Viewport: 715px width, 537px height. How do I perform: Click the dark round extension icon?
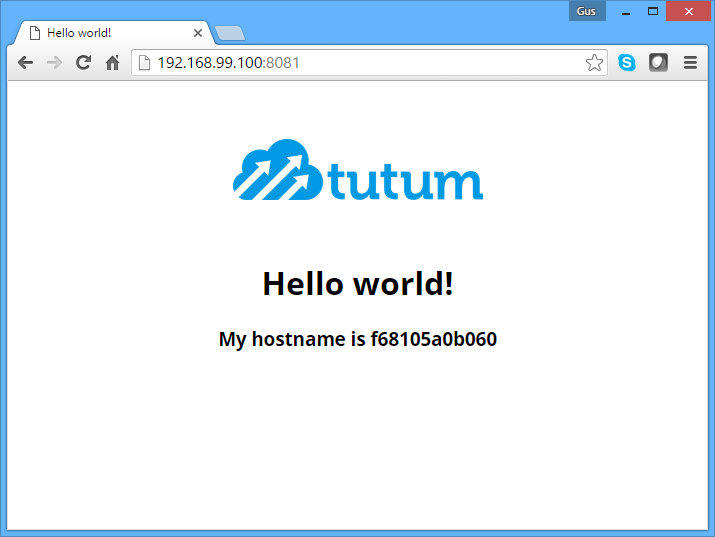tap(658, 63)
